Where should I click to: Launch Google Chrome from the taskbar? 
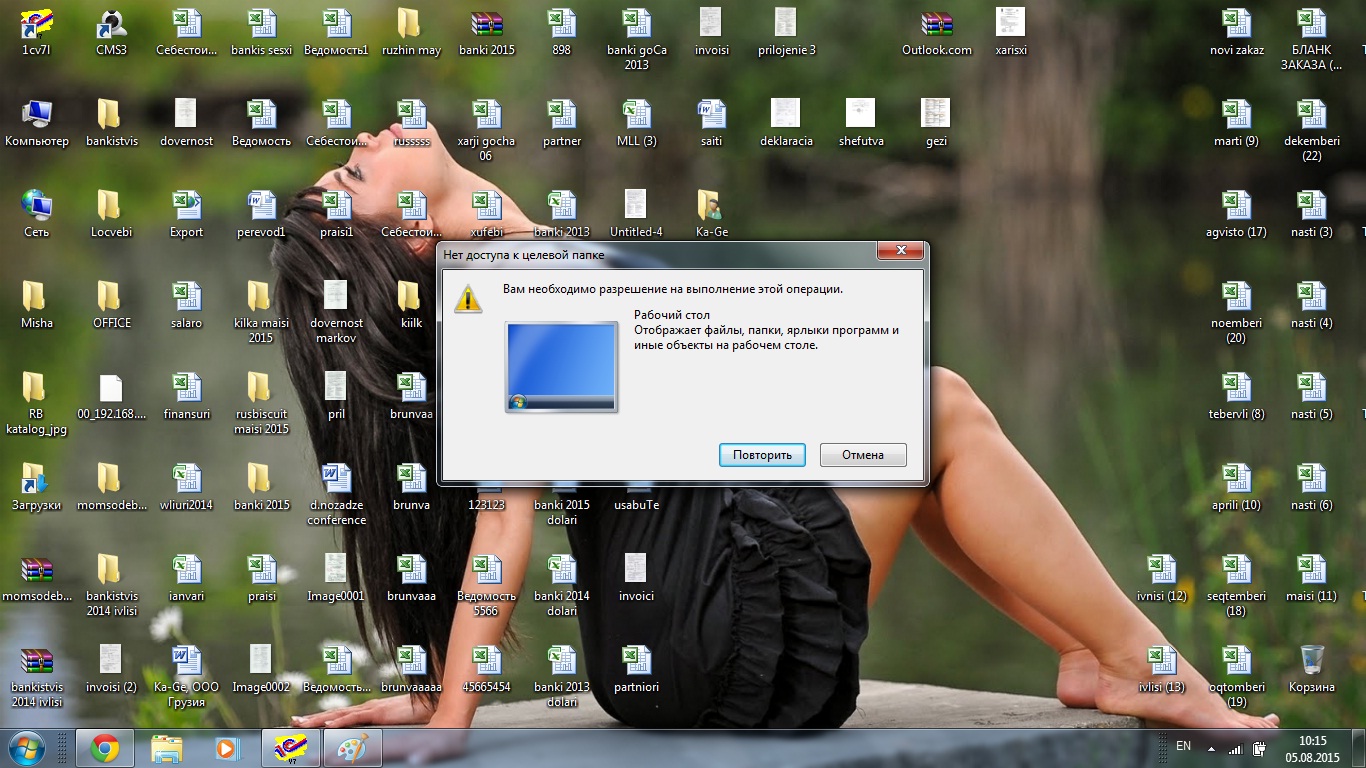click(x=105, y=748)
